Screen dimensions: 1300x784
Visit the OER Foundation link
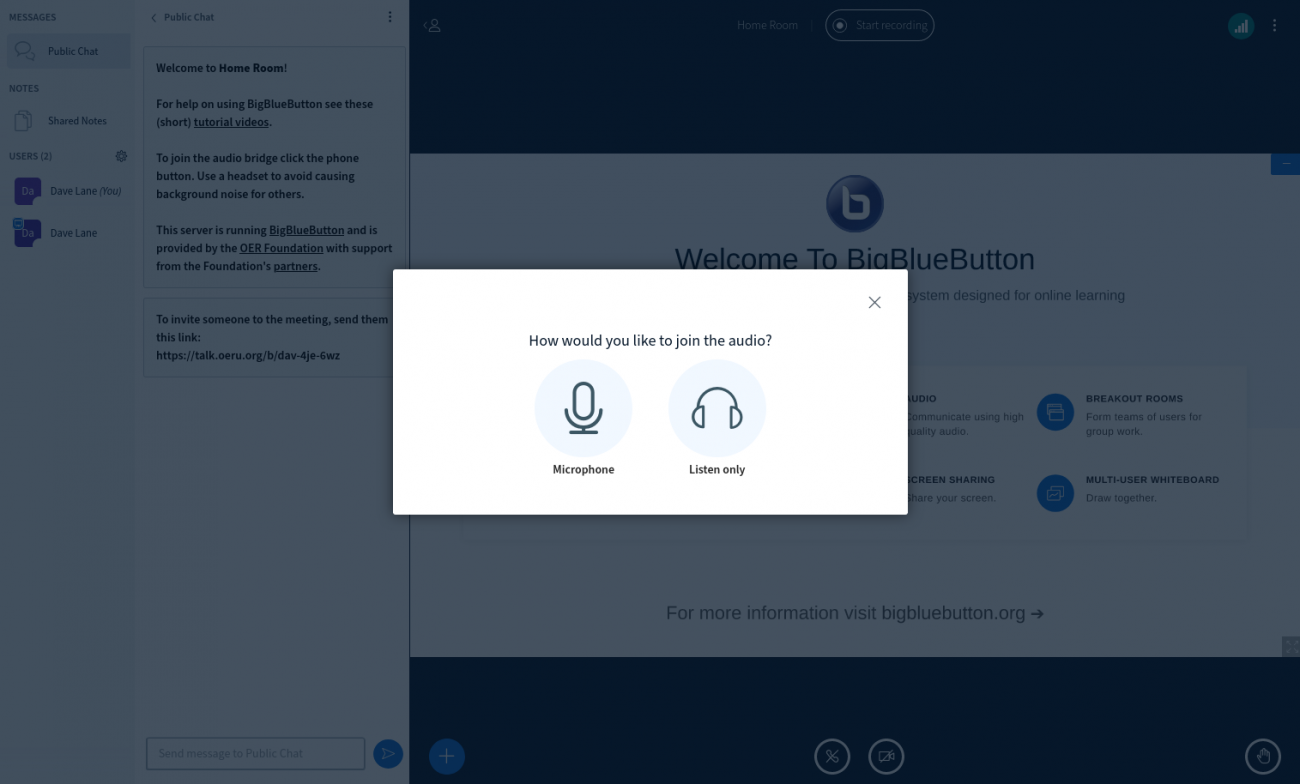(x=281, y=248)
